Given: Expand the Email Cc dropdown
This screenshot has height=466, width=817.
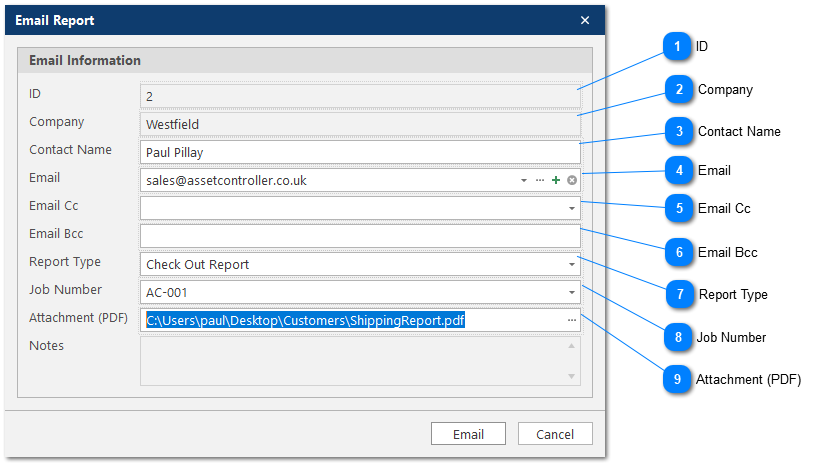Looking at the screenshot, I should [572, 209].
